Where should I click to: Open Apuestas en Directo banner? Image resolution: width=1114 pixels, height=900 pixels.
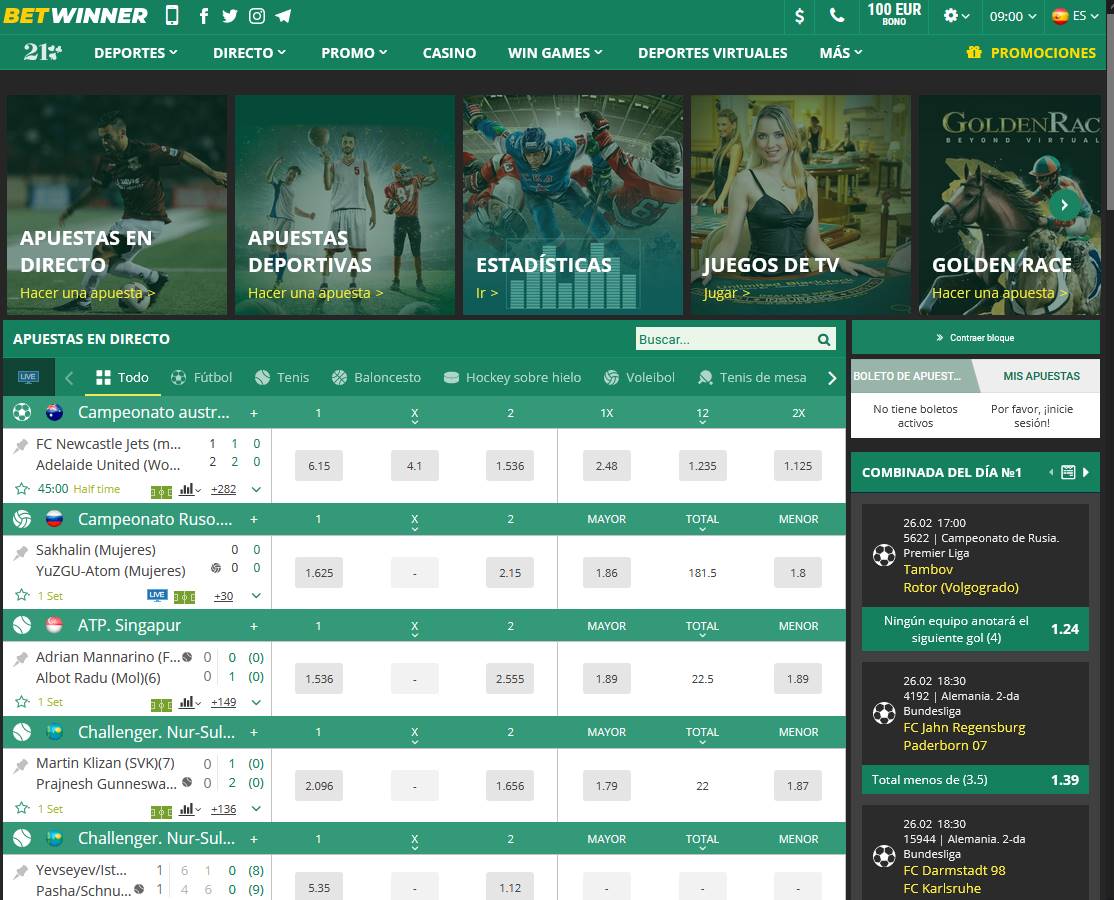click(x=117, y=205)
